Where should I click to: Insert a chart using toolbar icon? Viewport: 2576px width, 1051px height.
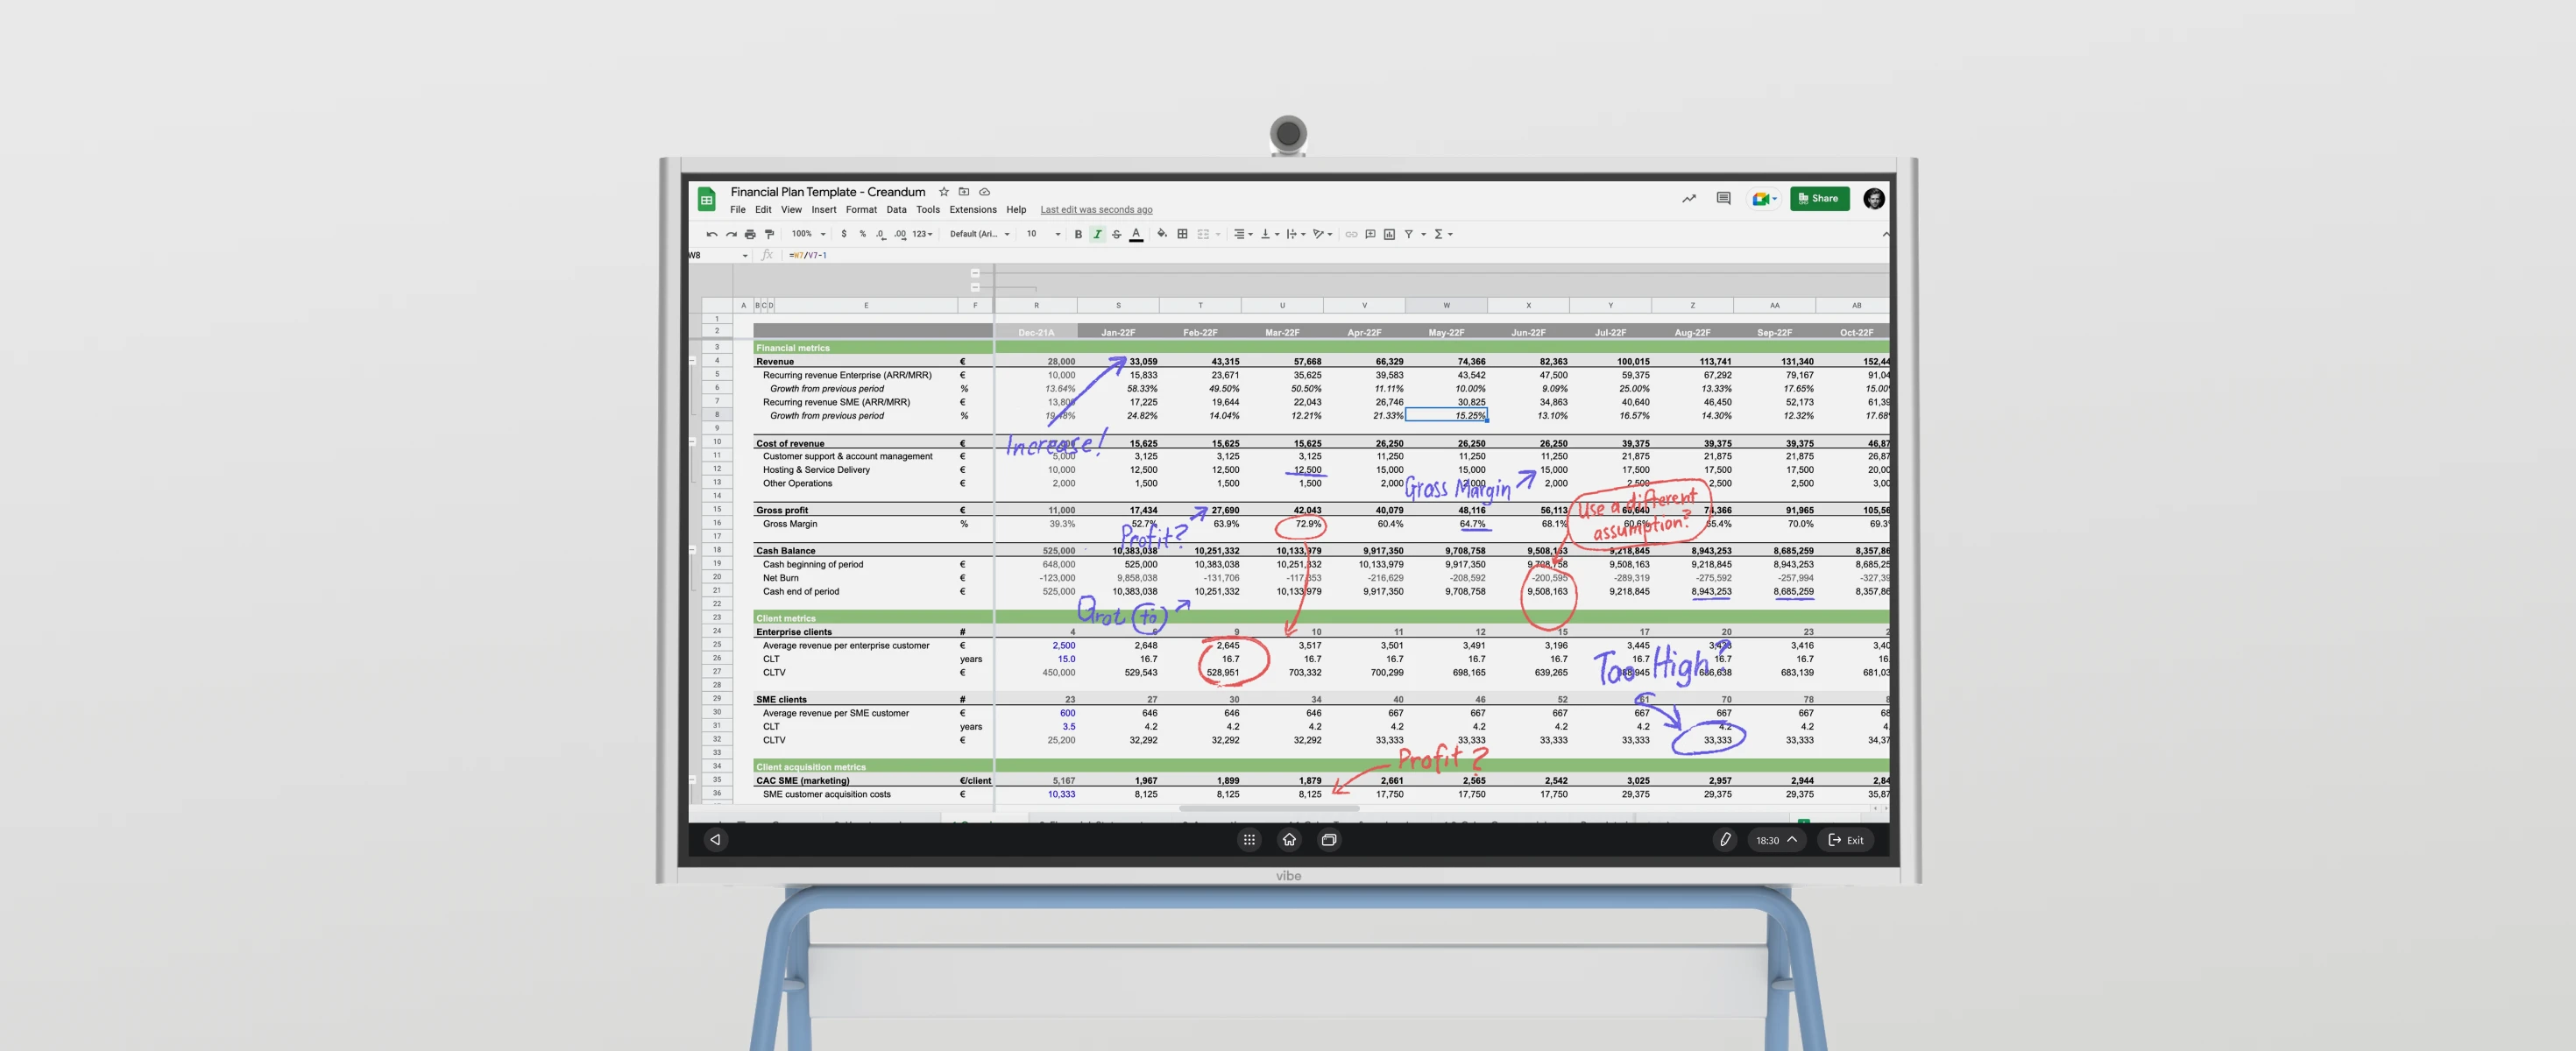point(1389,234)
